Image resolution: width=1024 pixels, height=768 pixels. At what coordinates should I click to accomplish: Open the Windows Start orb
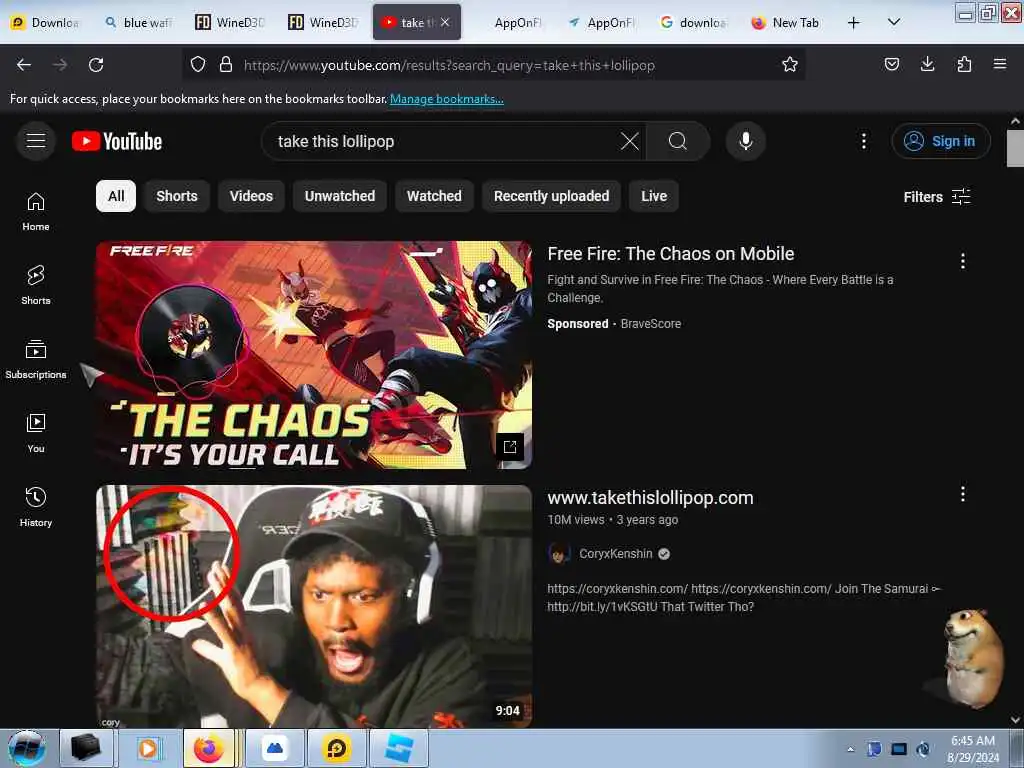[x=27, y=748]
